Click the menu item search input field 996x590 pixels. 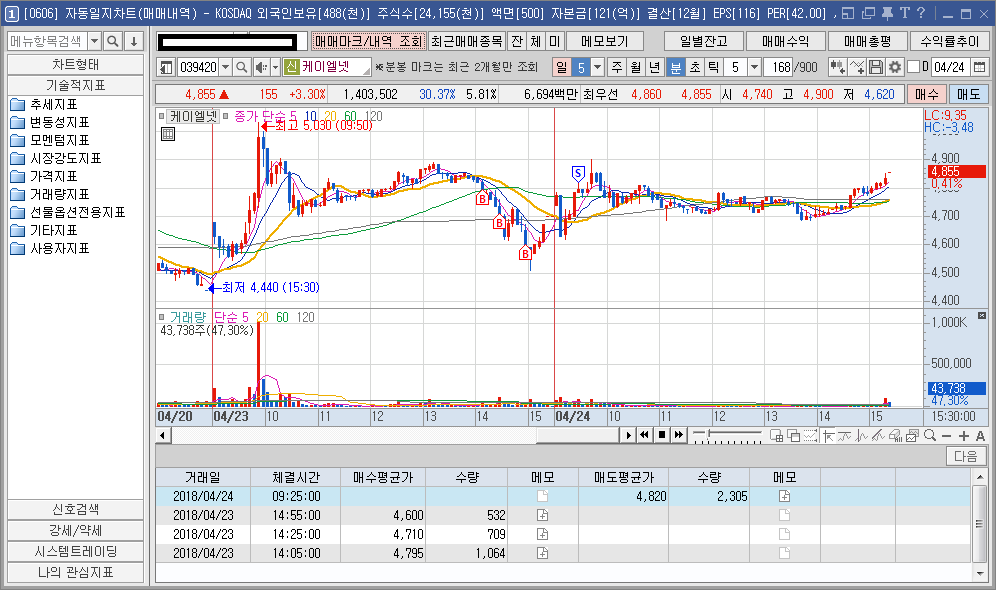[x=48, y=41]
